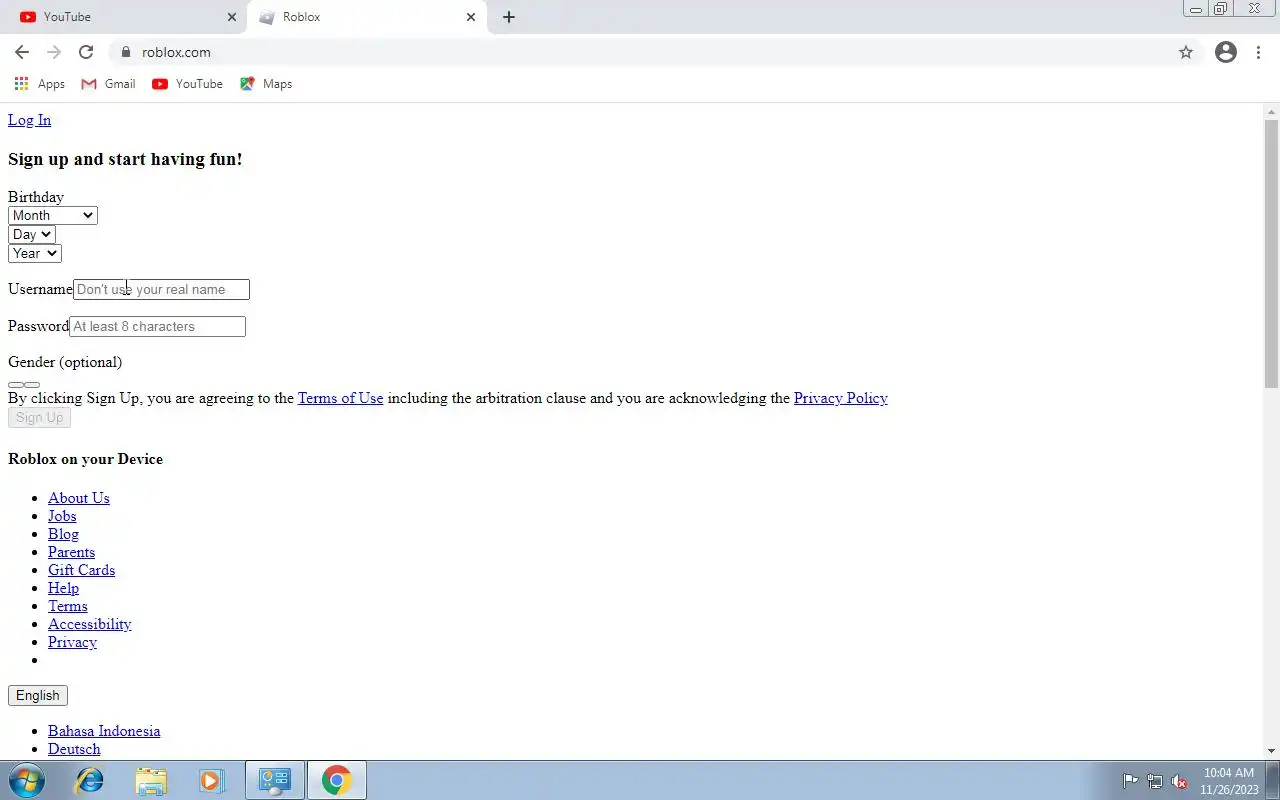This screenshot has width=1280, height=800.
Task: Close the Roblox tab
Action: [x=471, y=17]
